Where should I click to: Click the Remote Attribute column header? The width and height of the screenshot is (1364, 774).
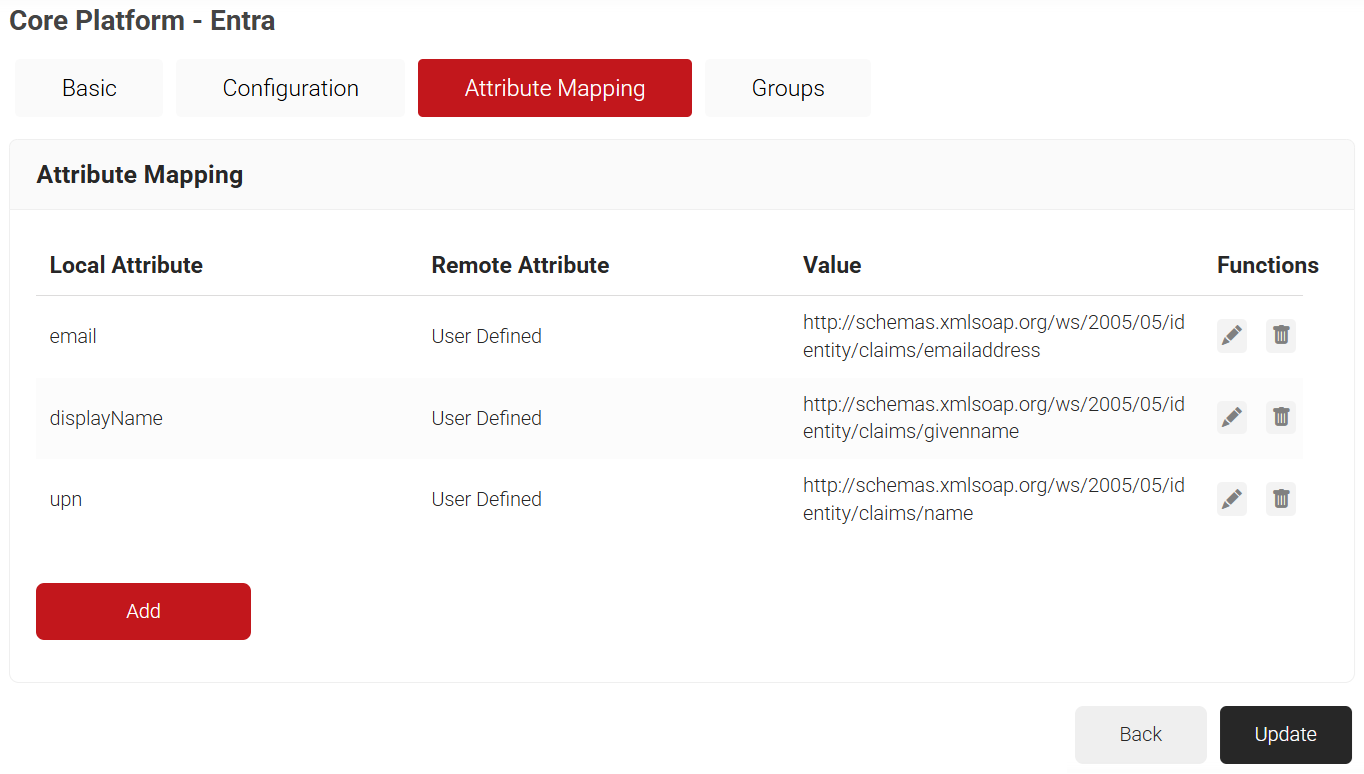[x=520, y=265]
